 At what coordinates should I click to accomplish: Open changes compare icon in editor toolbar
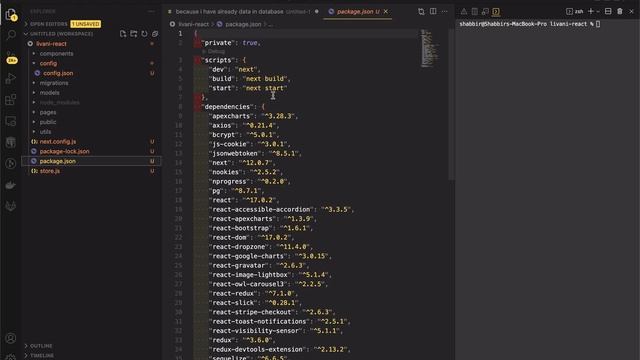point(421,11)
